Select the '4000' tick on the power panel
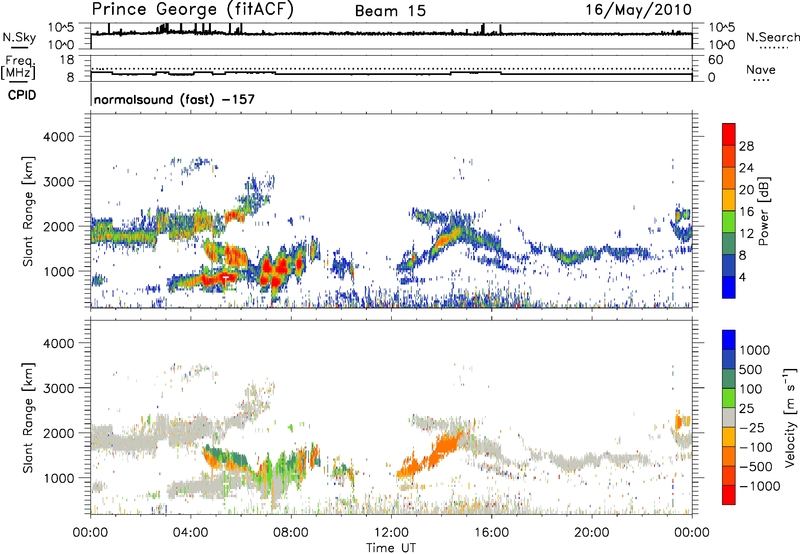 58,137
